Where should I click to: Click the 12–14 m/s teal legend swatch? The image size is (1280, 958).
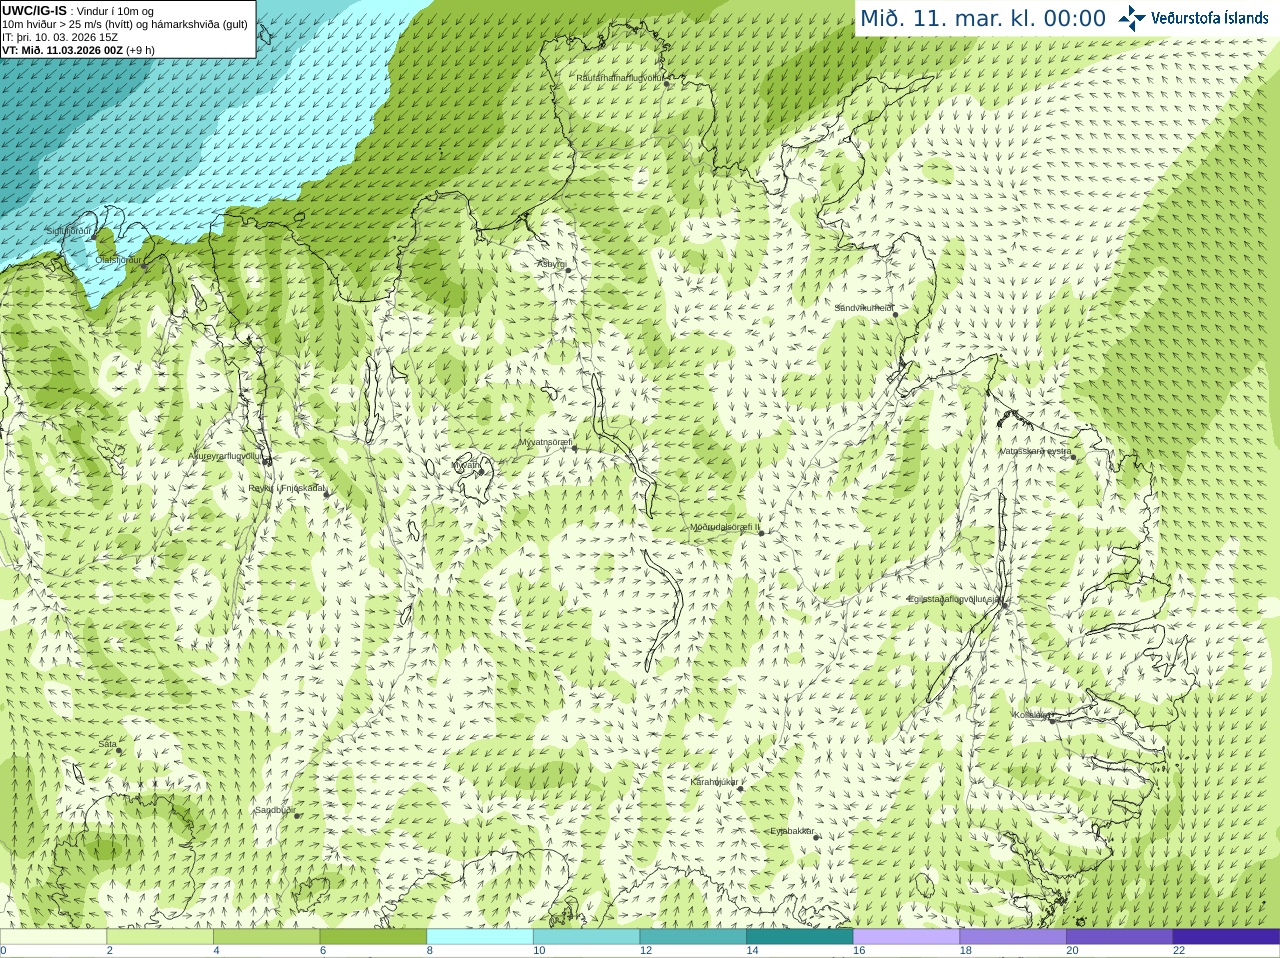[693, 937]
